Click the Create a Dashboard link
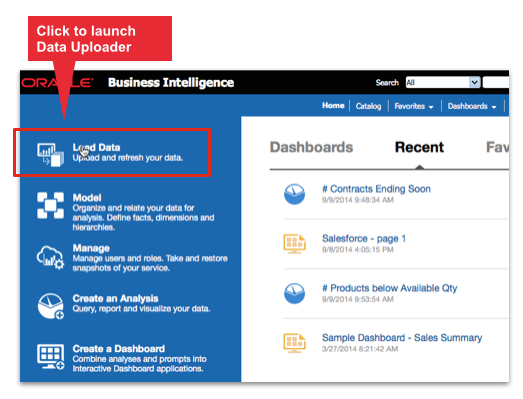The height and width of the screenshot is (399, 523). click(119, 349)
